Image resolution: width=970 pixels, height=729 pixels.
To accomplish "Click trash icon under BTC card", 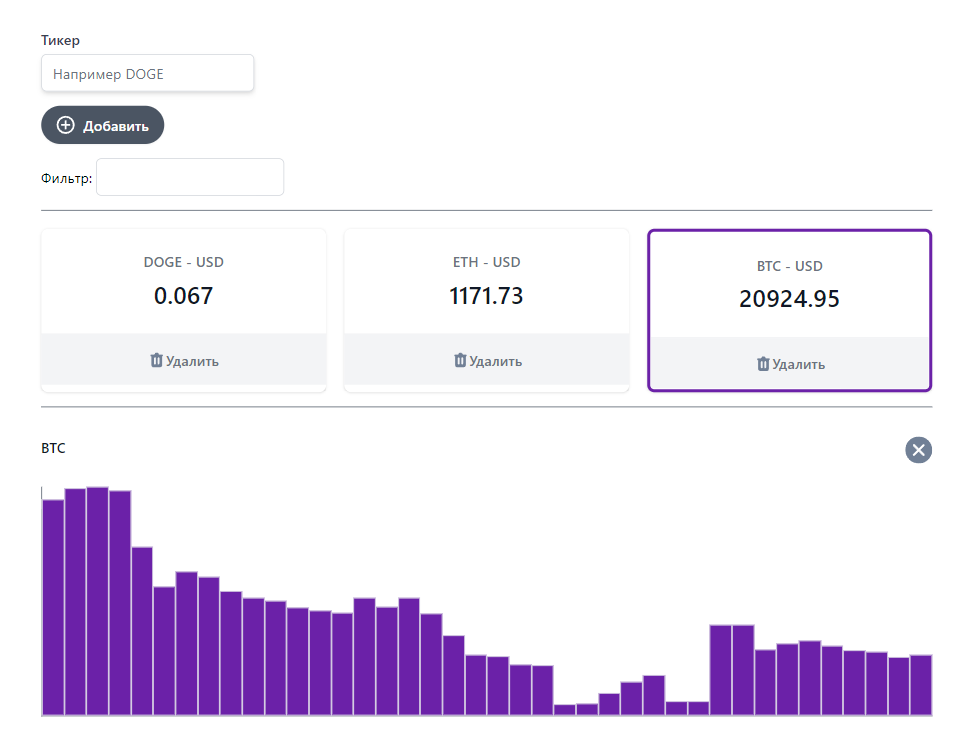I will (763, 364).
